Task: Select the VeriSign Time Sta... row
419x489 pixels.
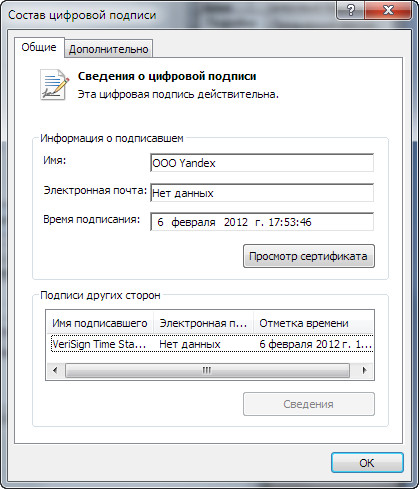Action: coord(212,344)
